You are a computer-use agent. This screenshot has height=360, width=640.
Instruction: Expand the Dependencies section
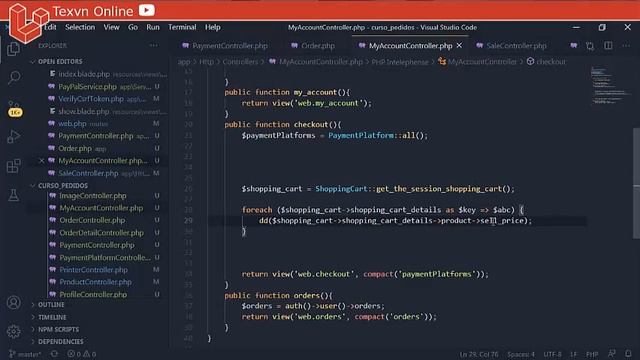(x=60, y=342)
